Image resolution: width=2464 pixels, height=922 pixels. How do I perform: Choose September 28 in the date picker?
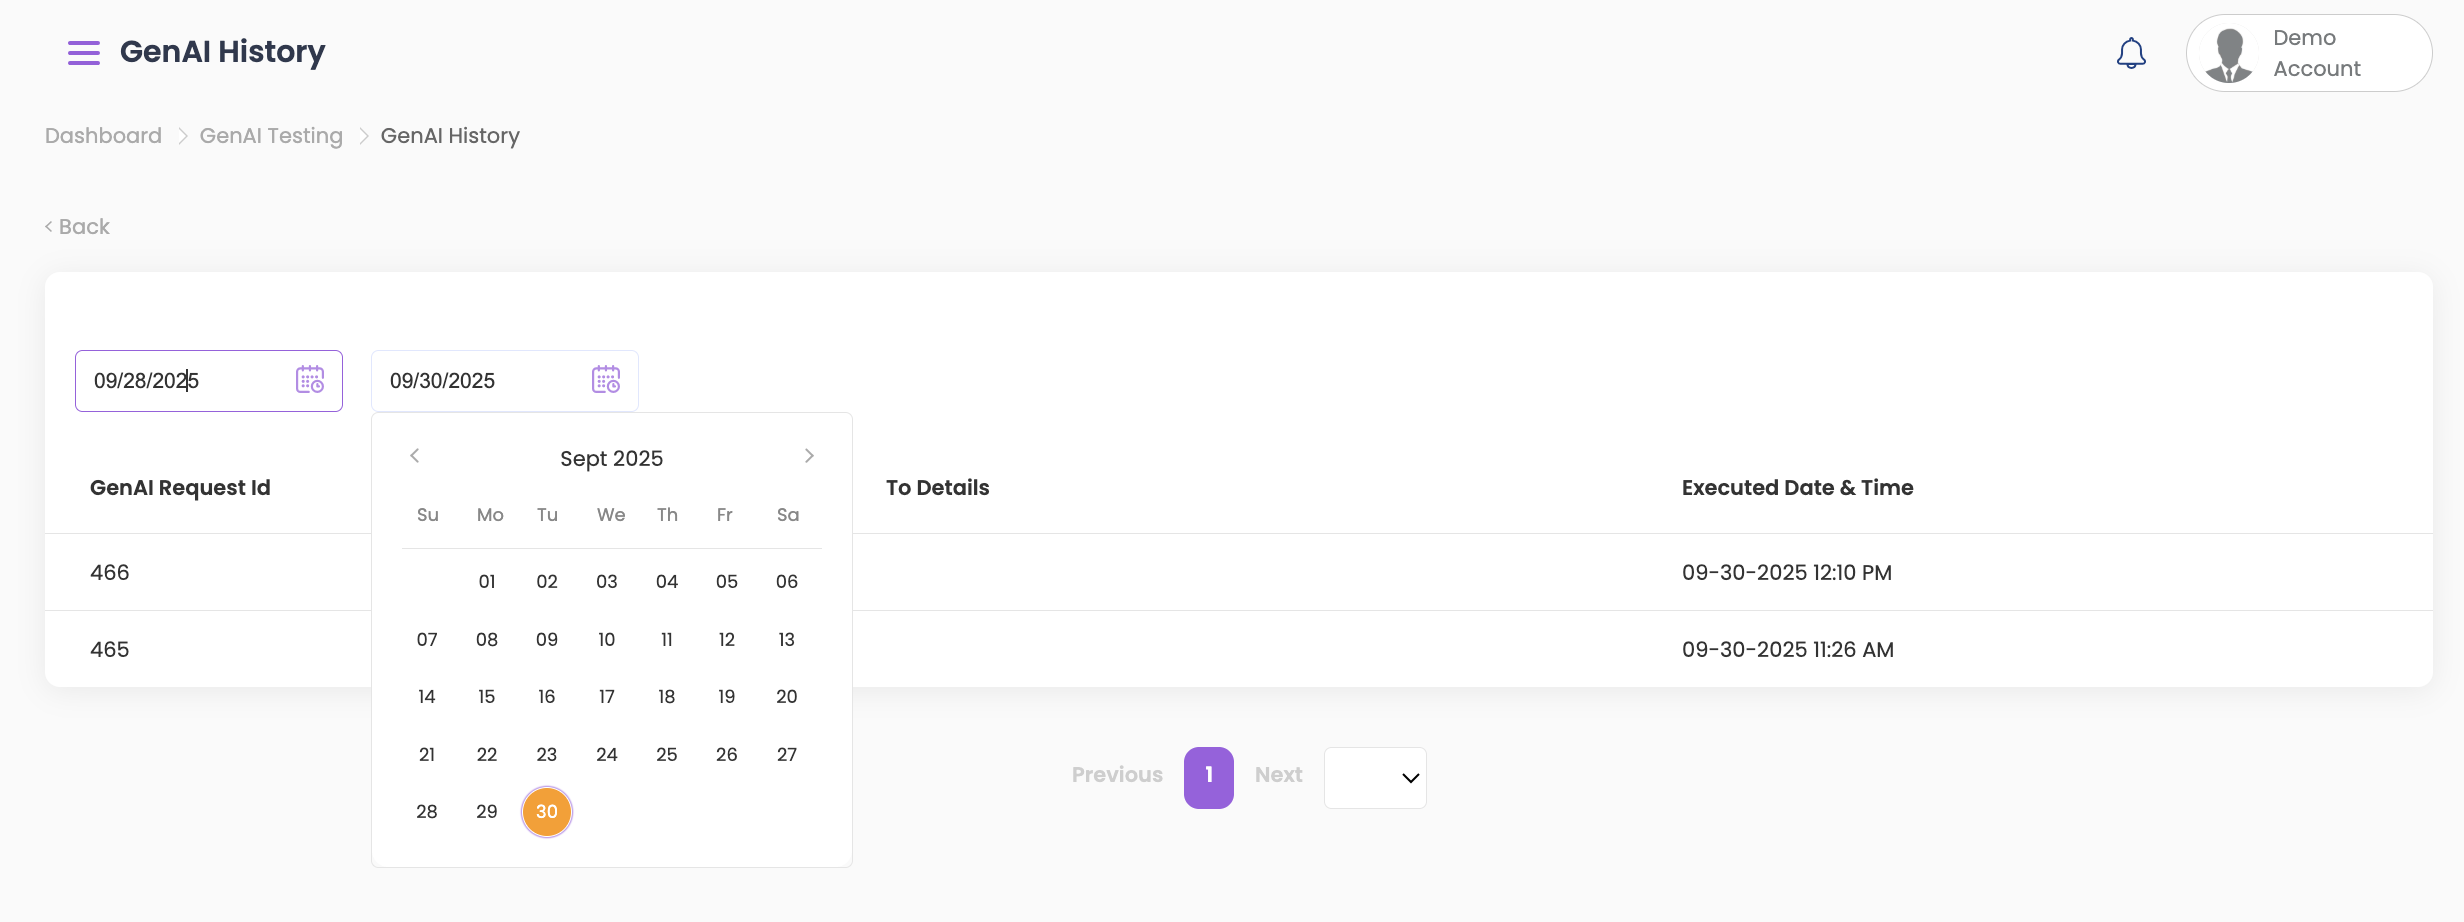click(x=427, y=811)
